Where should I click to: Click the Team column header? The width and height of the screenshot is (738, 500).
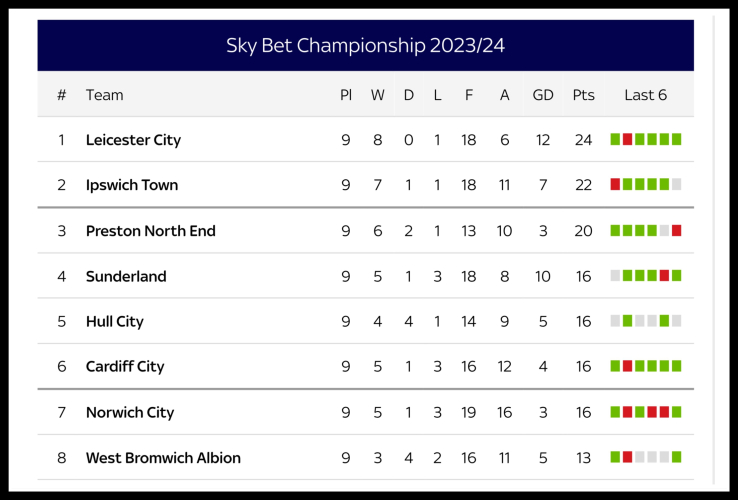pos(105,95)
